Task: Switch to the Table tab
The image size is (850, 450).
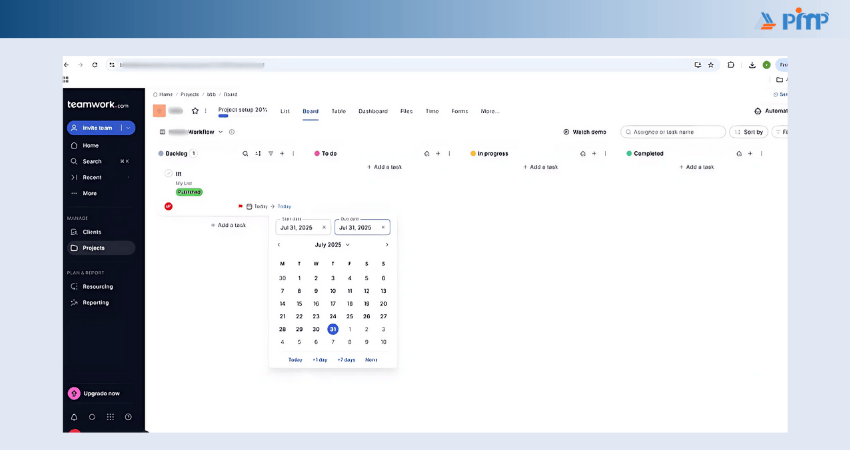Action: pyautogui.click(x=339, y=111)
